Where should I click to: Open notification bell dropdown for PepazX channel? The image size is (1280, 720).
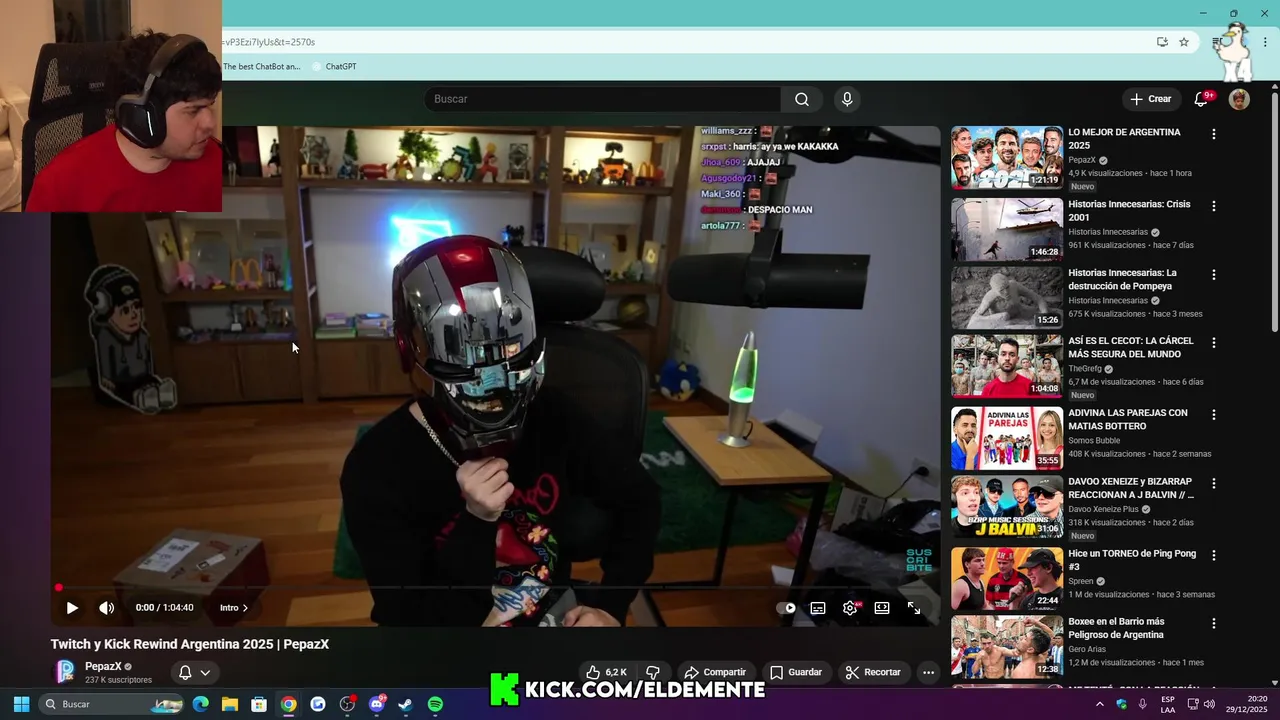pyautogui.click(x=194, y=673)
